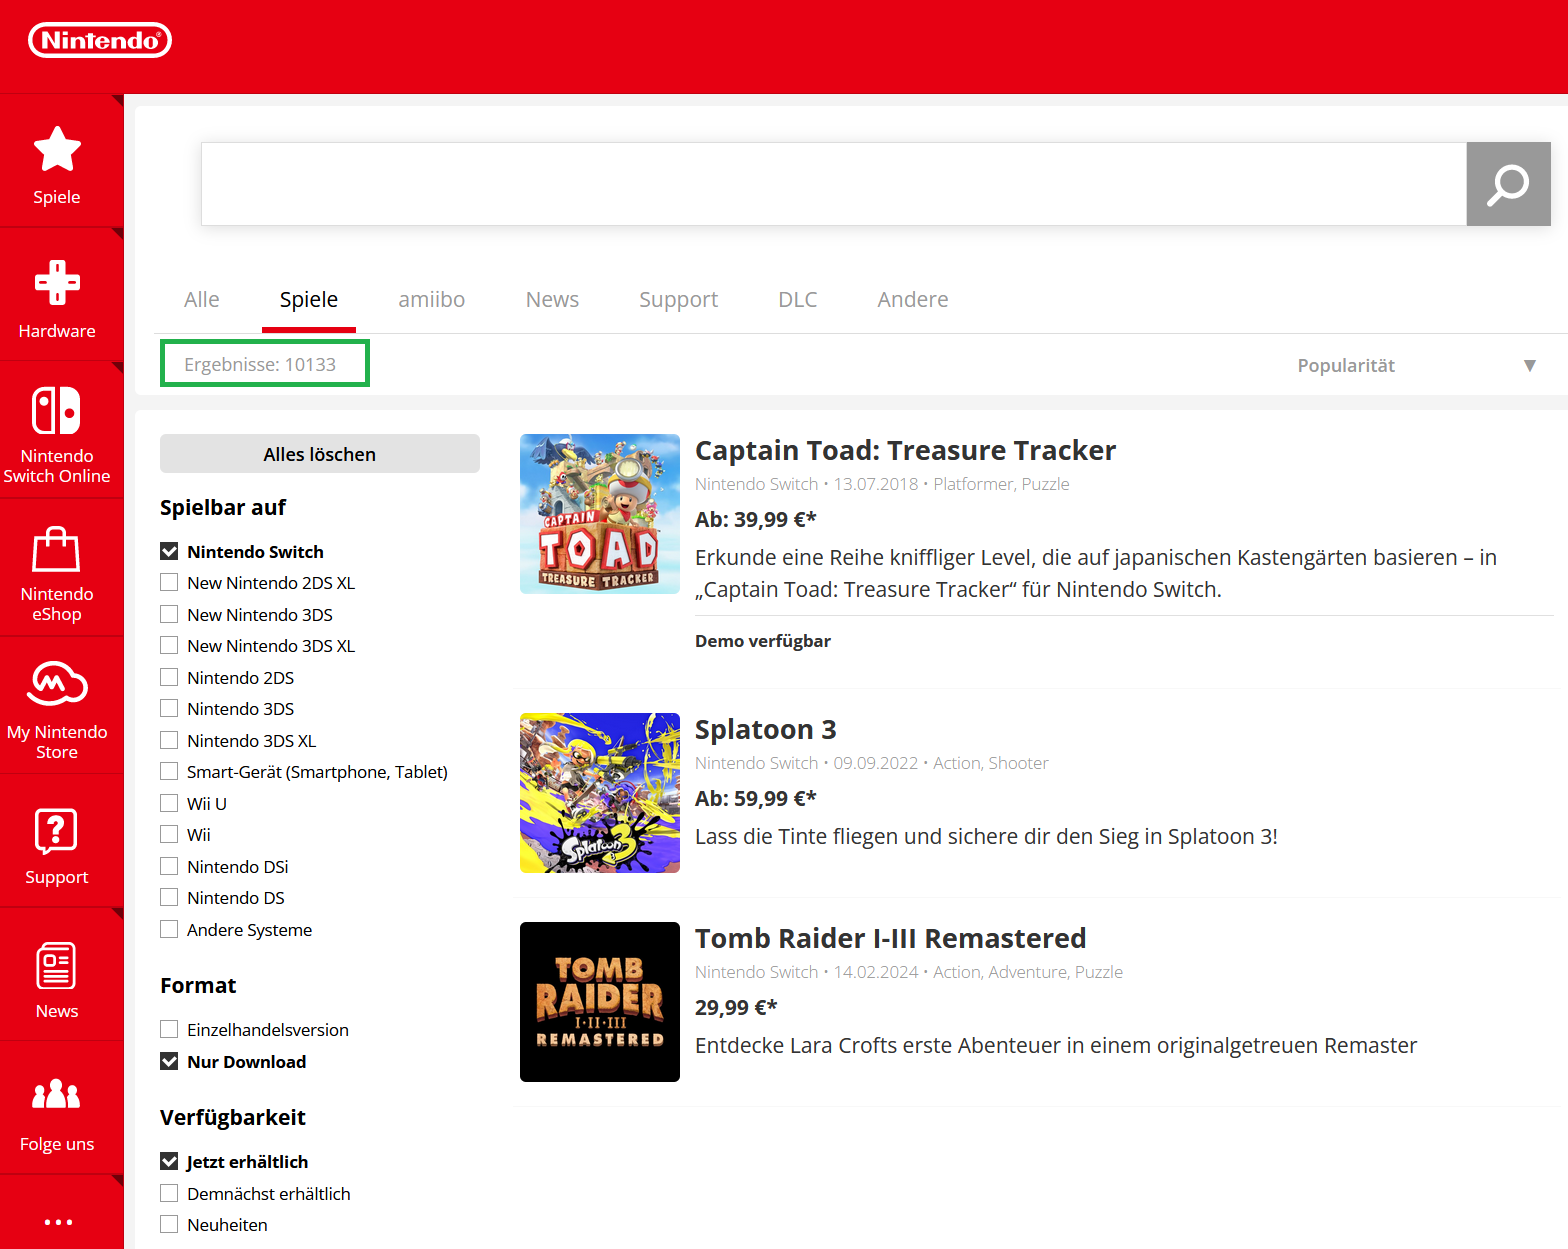Click the Spielbar auf heading
1568x1249 pixels.
[223, 507]
